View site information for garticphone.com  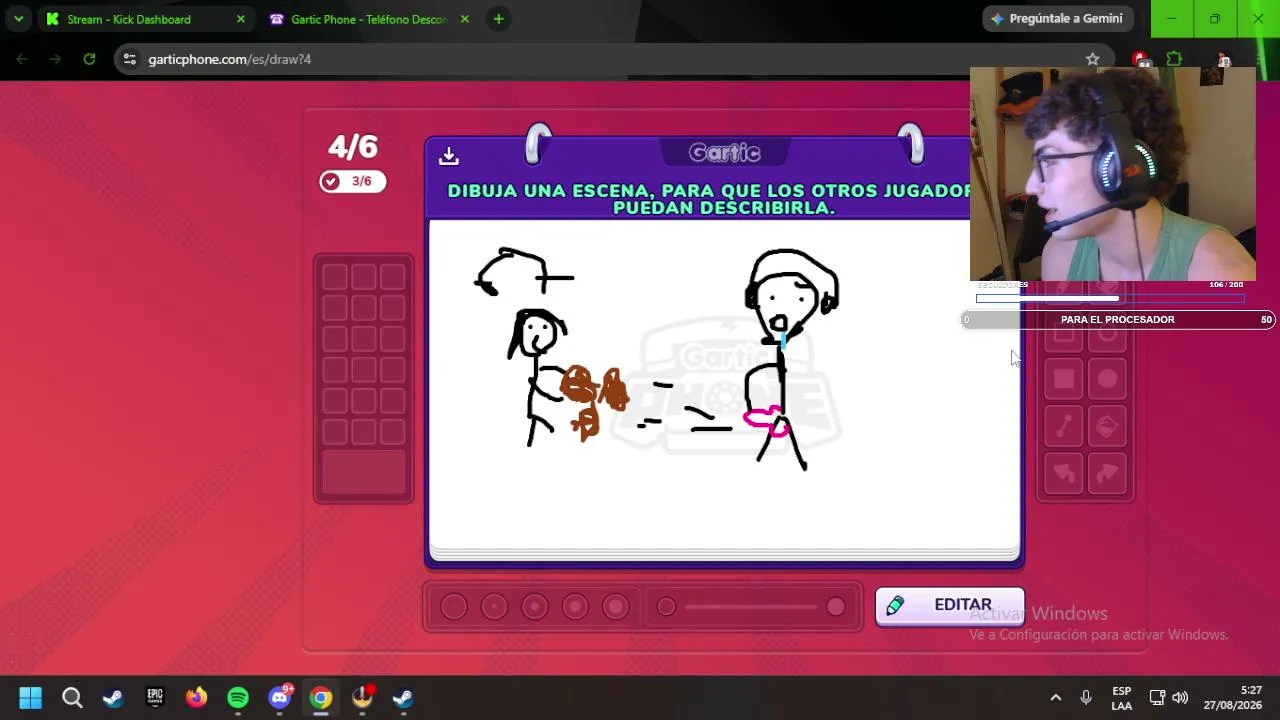[129, 59]
